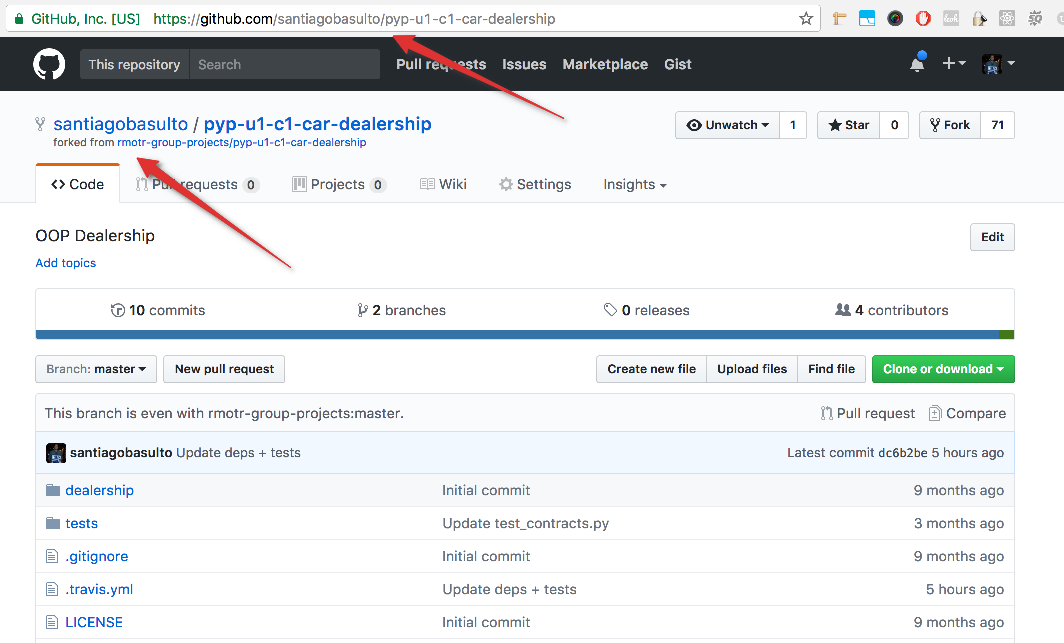Go to Marketplace
Image resolution: width=1064 pixels, height=643 pixels.
coord(605,64)
